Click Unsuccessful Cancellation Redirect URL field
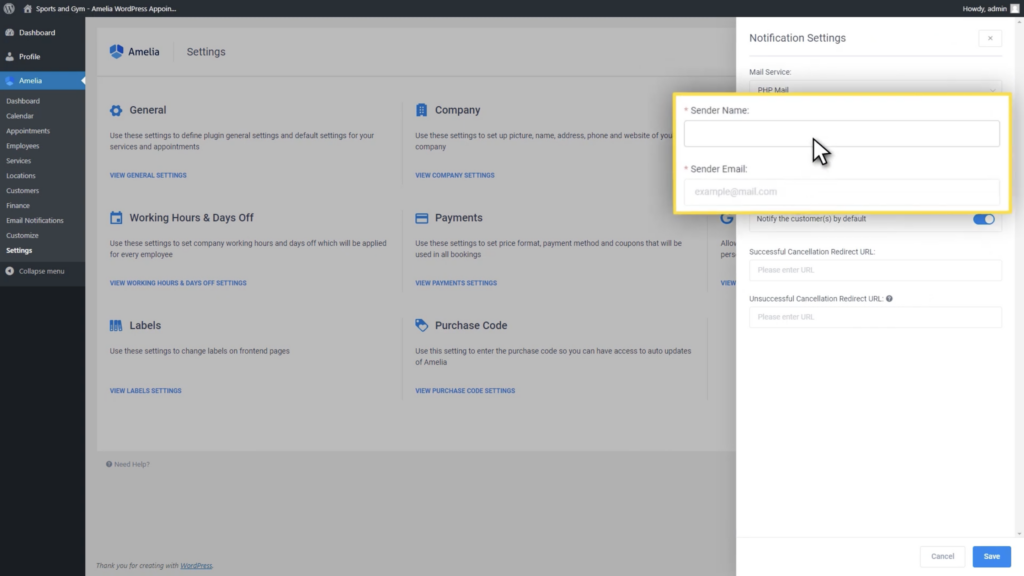 tap(875, 317)
